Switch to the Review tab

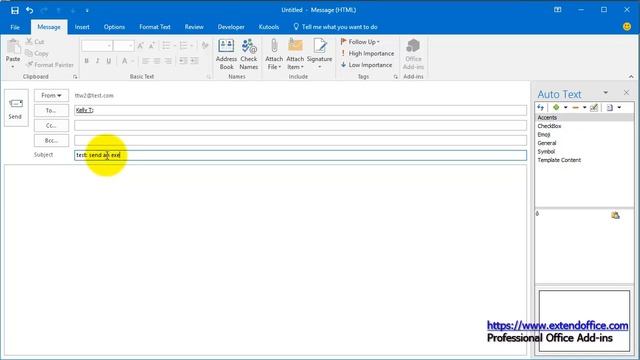(x=194, y=27)
